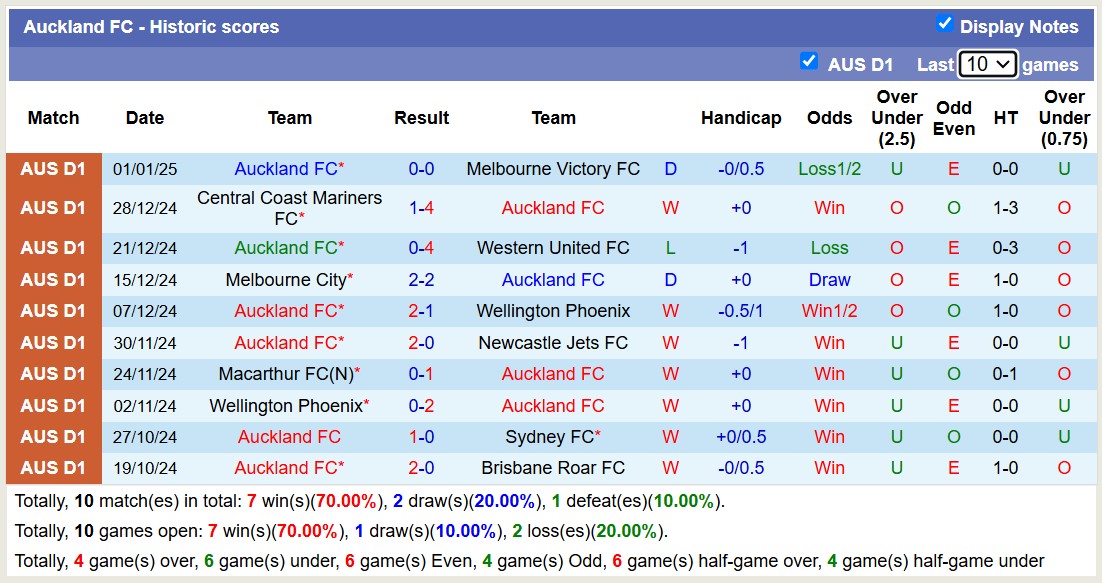
Task: Expand the number-of-games selector
Action: coord(987,64)
